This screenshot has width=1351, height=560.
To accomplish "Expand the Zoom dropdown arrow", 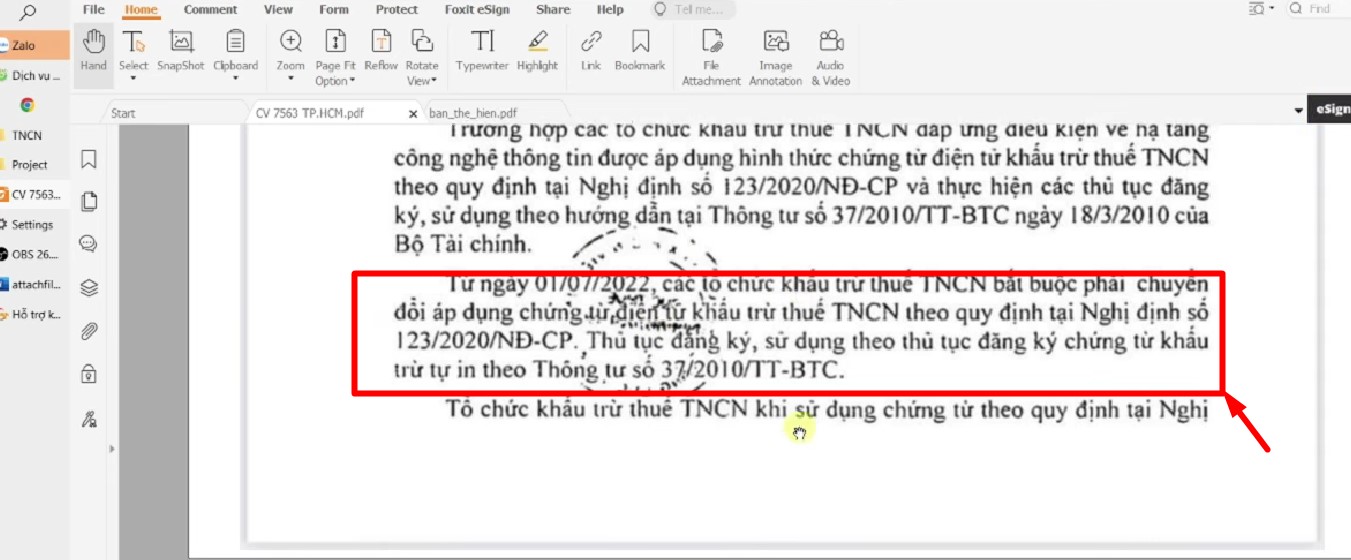I will tap(290, 79).
